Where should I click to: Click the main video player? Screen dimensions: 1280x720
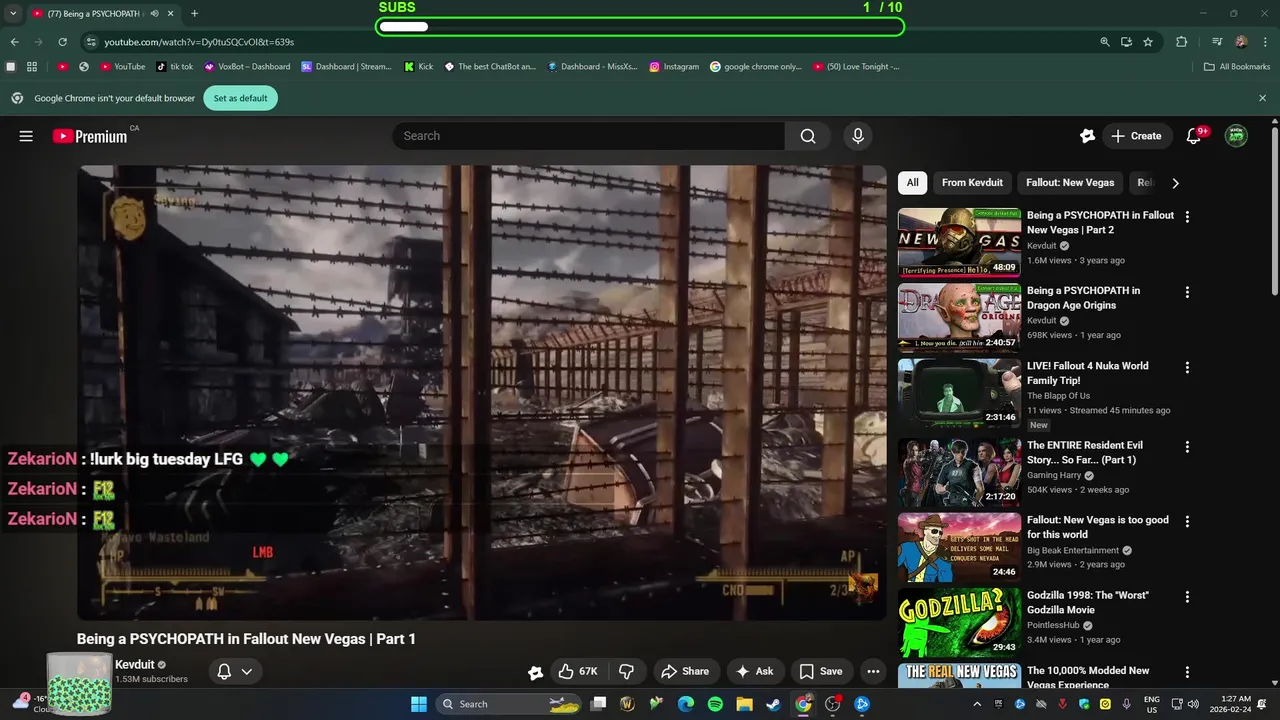point(482,393)
